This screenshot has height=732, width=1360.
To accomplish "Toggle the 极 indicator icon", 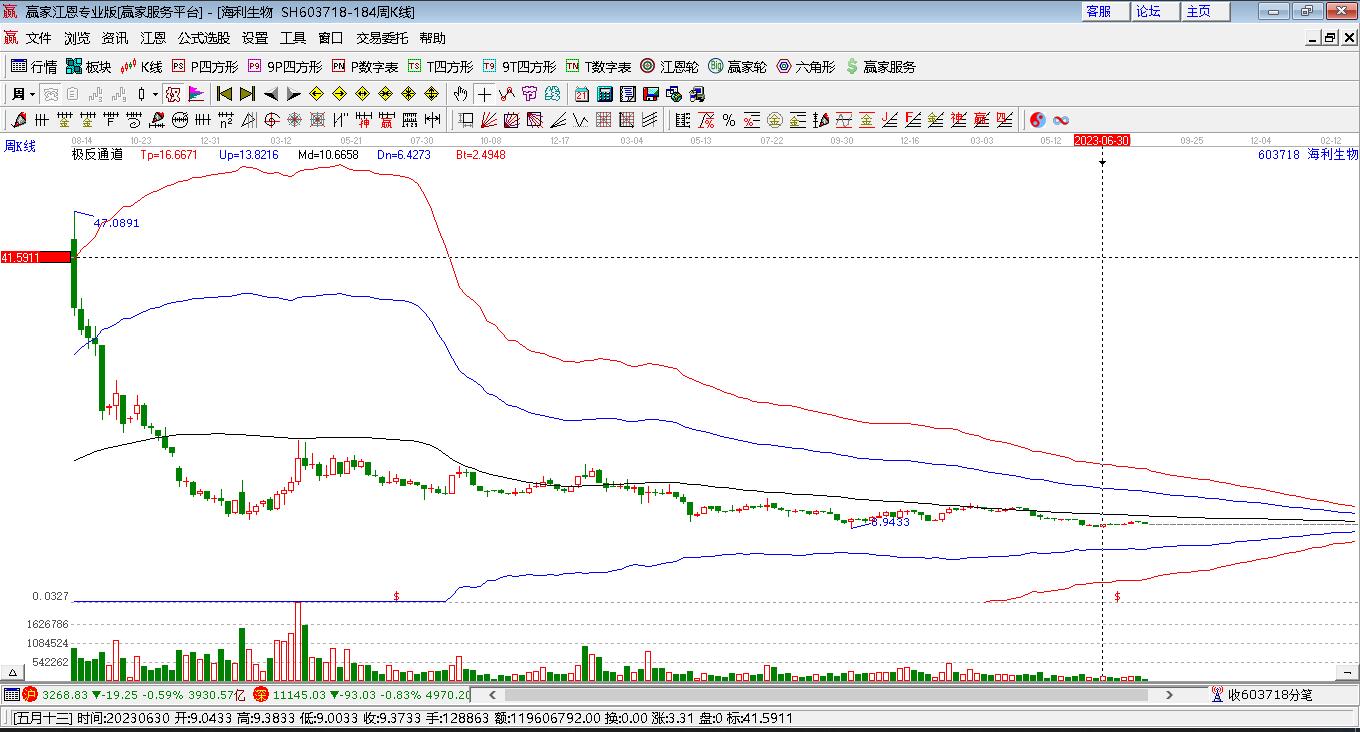I will coord(172,94).
